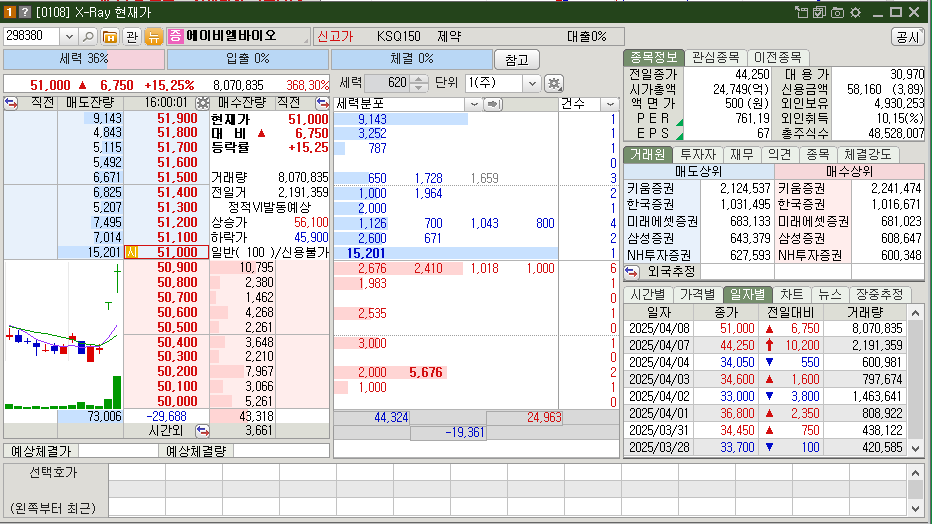Click 키움증권 in 매도상위 column
This screenshot has width=932, height=524.
coord(650,188)
